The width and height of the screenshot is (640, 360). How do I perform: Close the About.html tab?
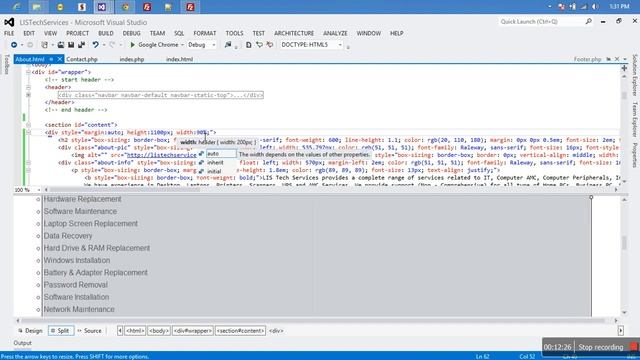[60, 59]
